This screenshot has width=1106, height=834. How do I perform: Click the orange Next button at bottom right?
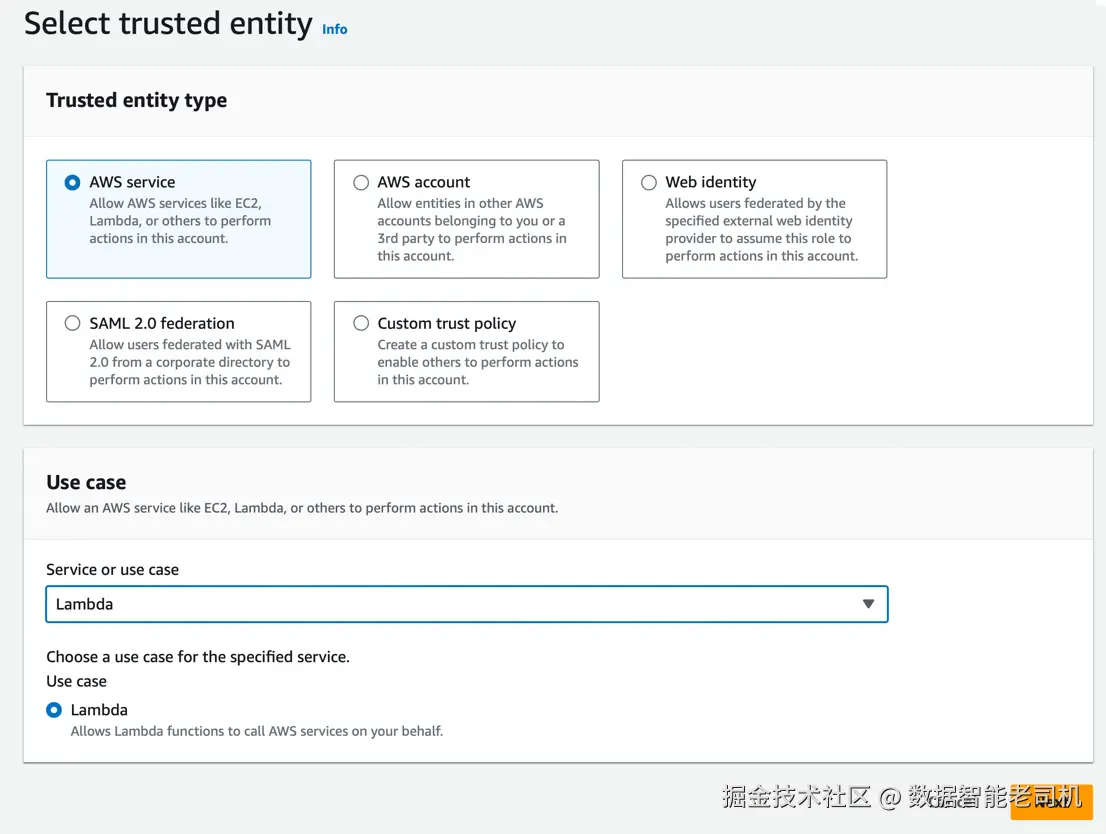(x=1051, y=802)
